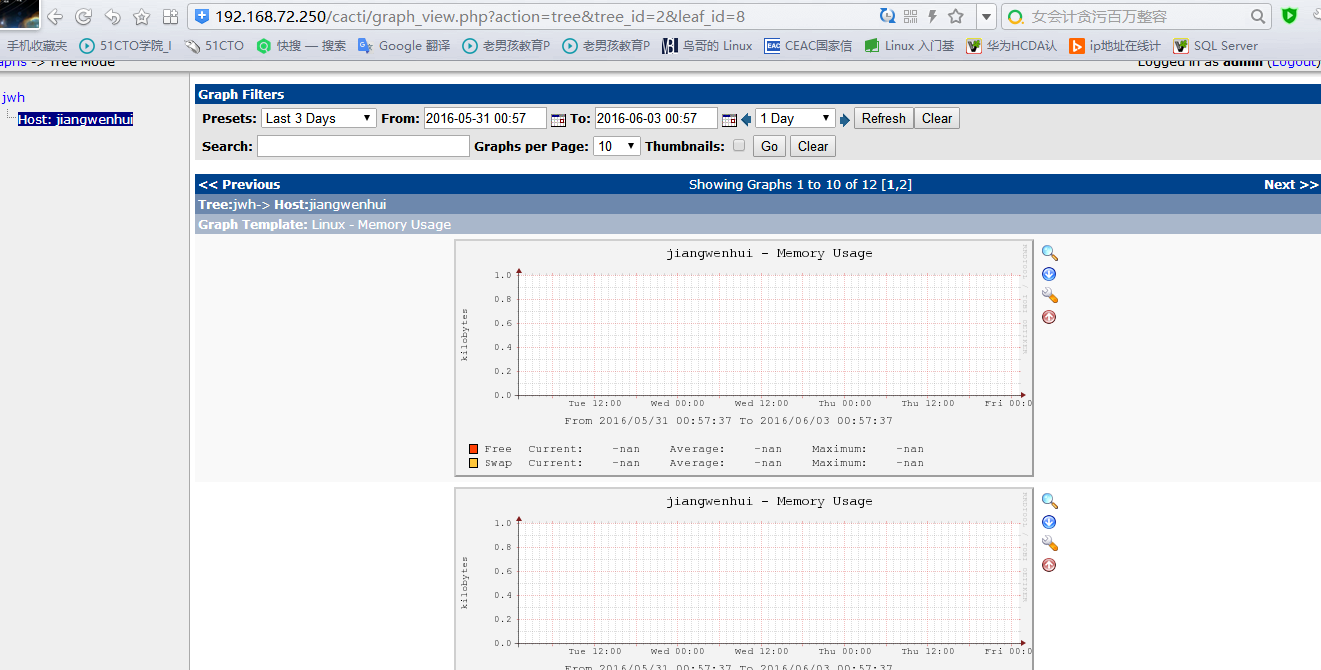Open the first jiangwenhui Memory Usage graph image
Image resolution: width=1321 pixels, height=670 pixels.
pyautogui.click(x=744, y=358)
